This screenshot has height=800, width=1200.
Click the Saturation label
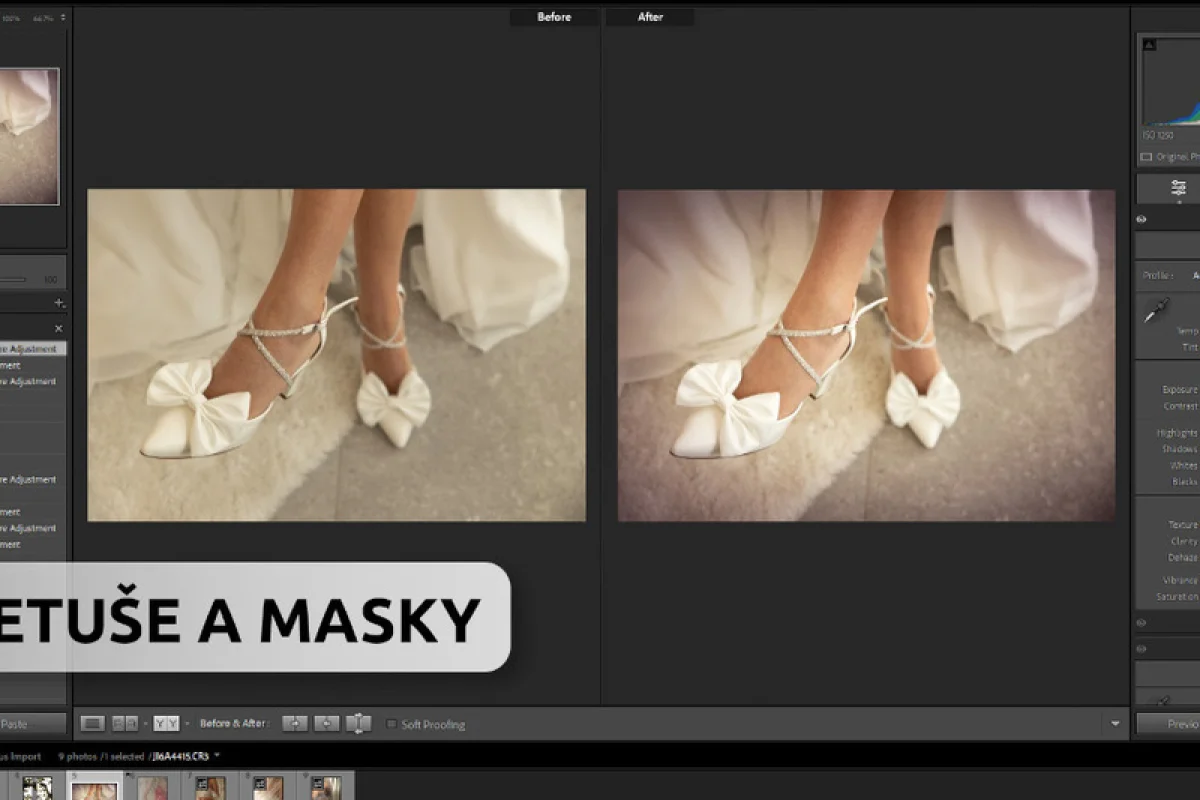[x=1177, y=596]
